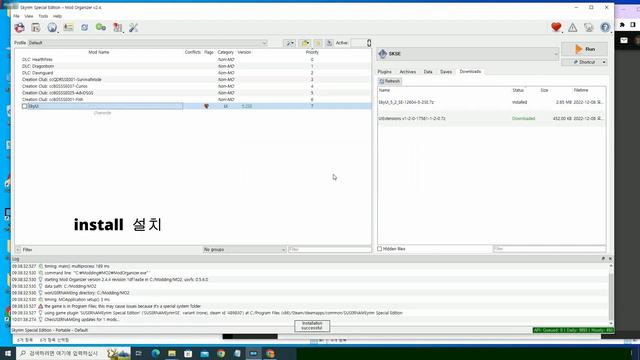Undock the Log panel float icon

603,259
